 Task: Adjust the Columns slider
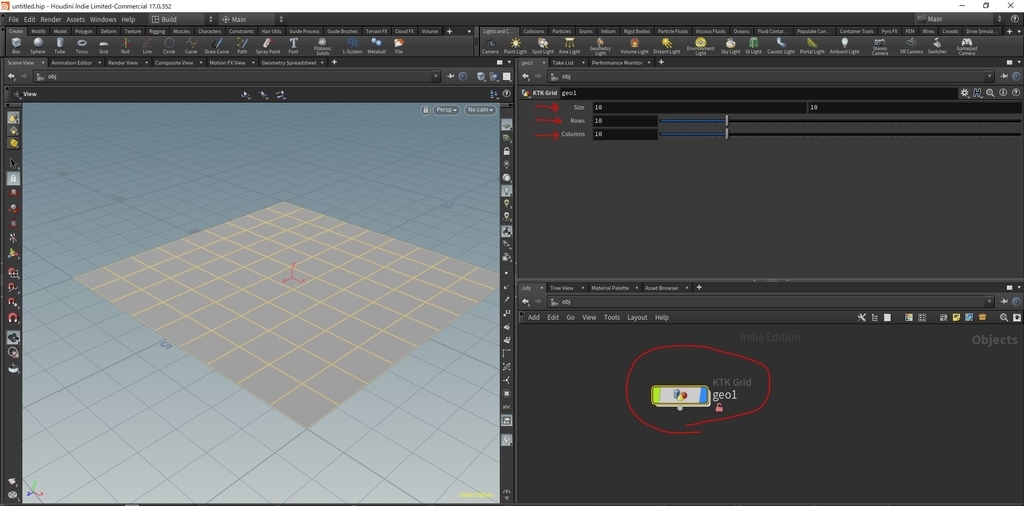pyautogui.click(x=840, y=134)
